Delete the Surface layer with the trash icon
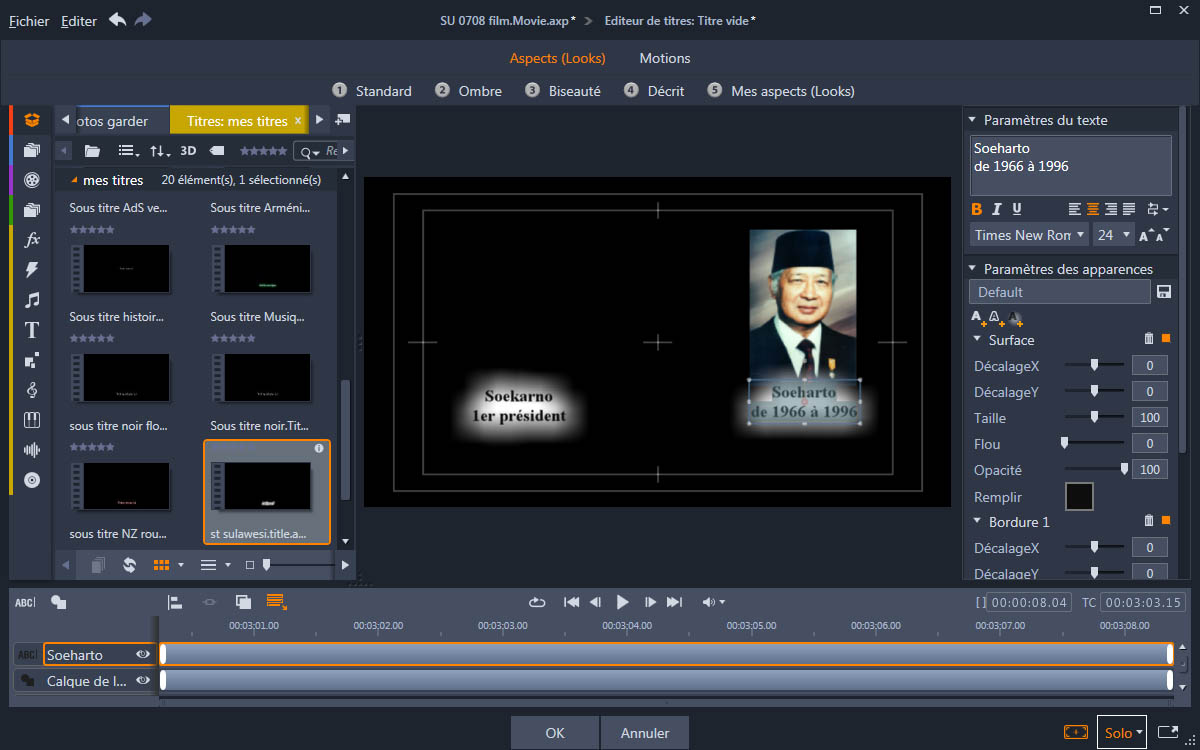The image size is (1200, 750). (1149, 339)
